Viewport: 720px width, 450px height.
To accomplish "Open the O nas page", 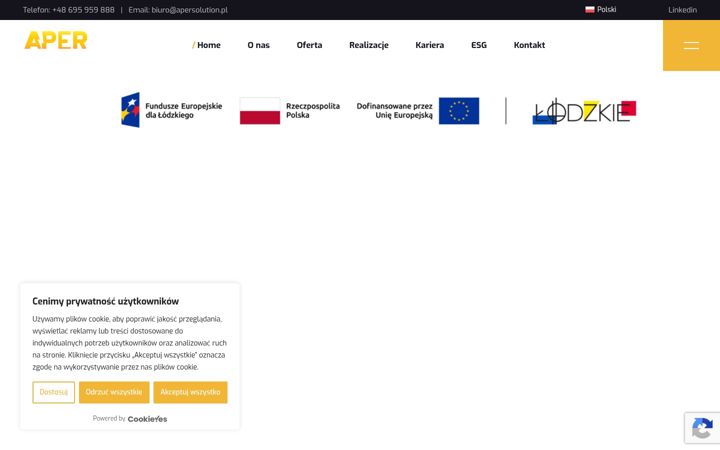I will (x=259, y=45).
